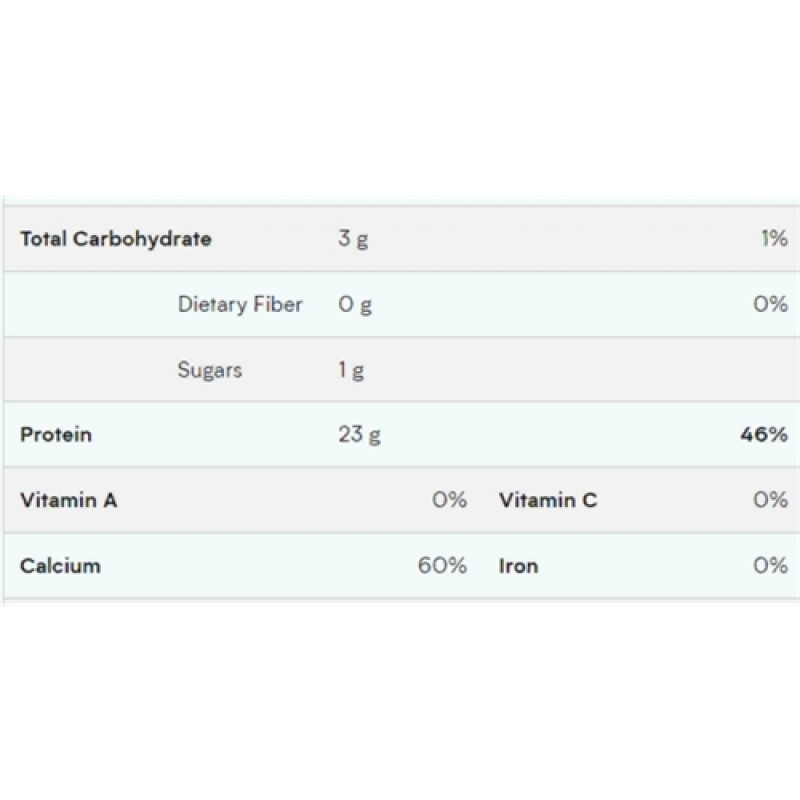
Task: Click the Protein label
Action: 56,435
